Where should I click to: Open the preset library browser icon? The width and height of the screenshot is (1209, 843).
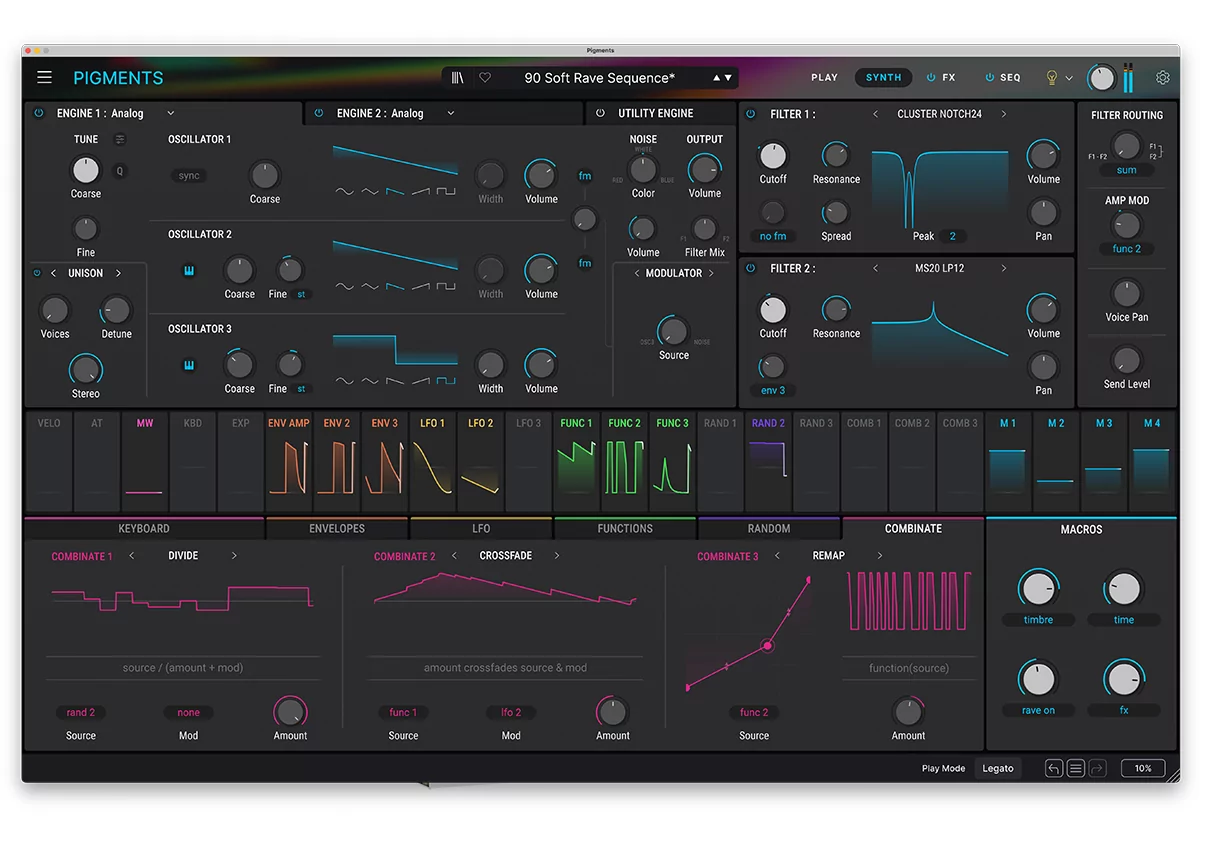(457, 77)
